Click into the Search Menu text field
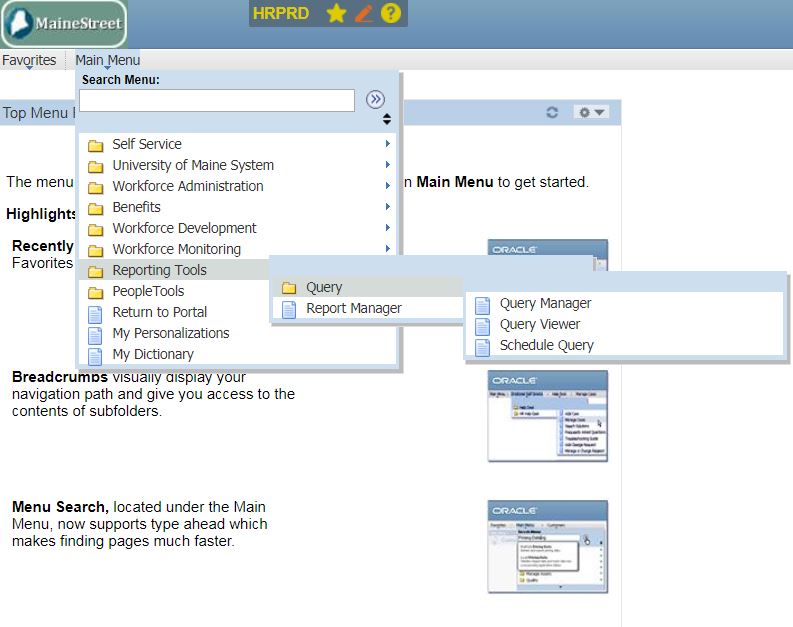Image resolution: width=793 pixels, height=627 pixels. coord(217,100)
